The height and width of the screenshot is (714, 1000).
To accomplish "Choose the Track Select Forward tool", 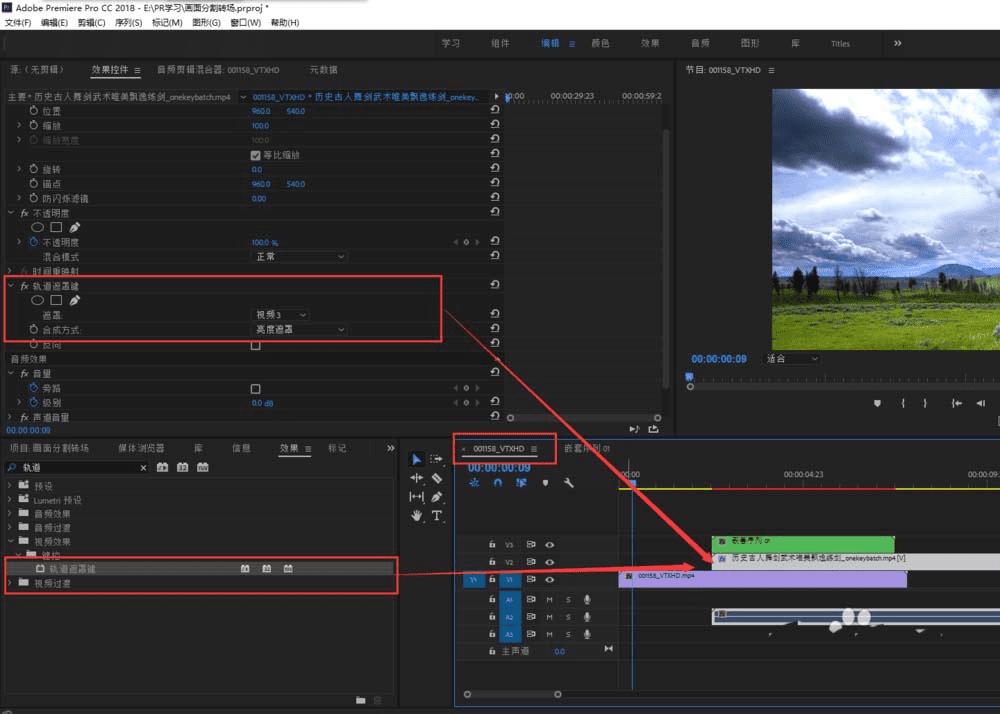I will (x=437, y=459).
